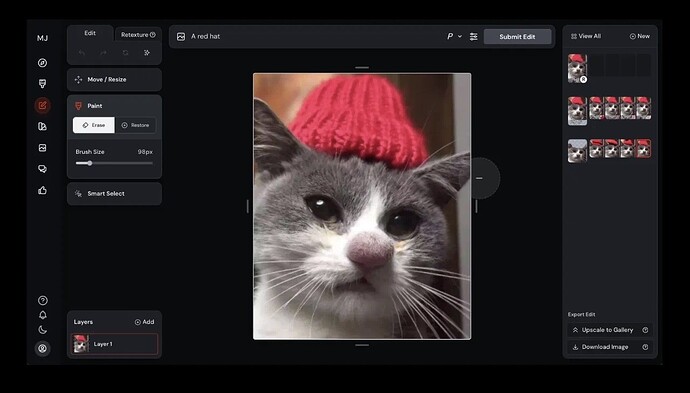The width and height of the screenshot is (690, 393).
Task: Click the sparkle icon beside reset
Action: tap(147, 53)
